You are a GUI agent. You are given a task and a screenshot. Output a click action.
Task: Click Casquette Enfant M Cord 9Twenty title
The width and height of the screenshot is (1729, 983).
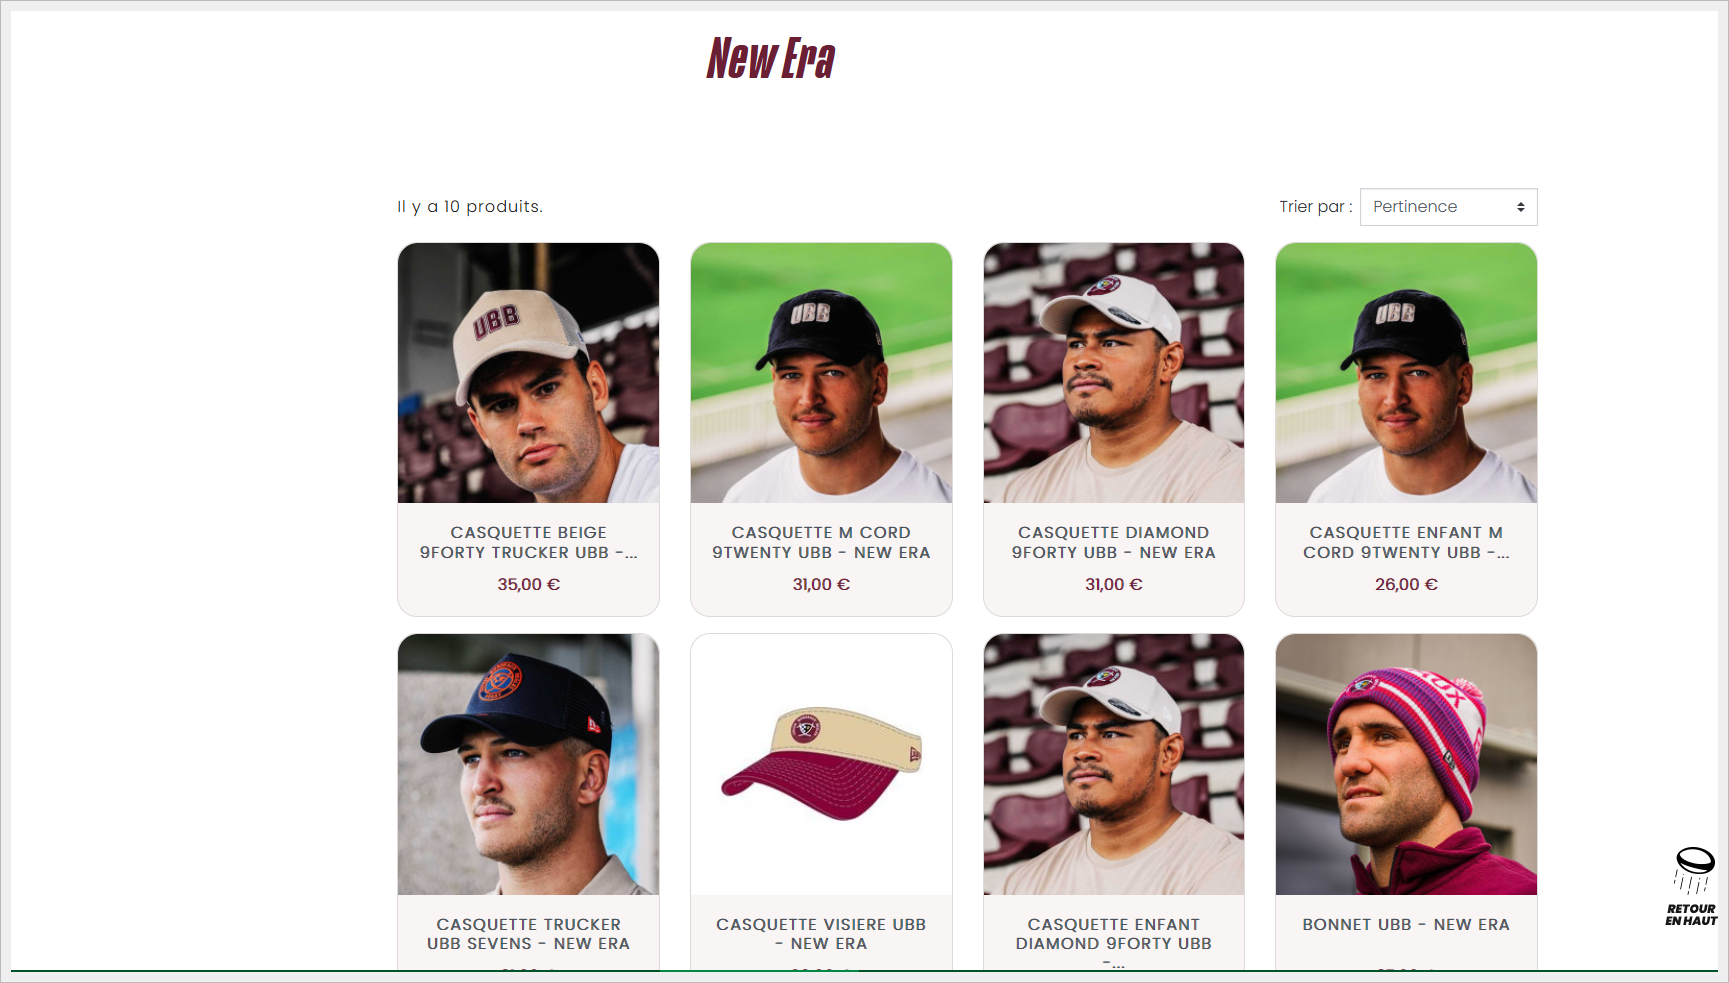[1406, 542]
